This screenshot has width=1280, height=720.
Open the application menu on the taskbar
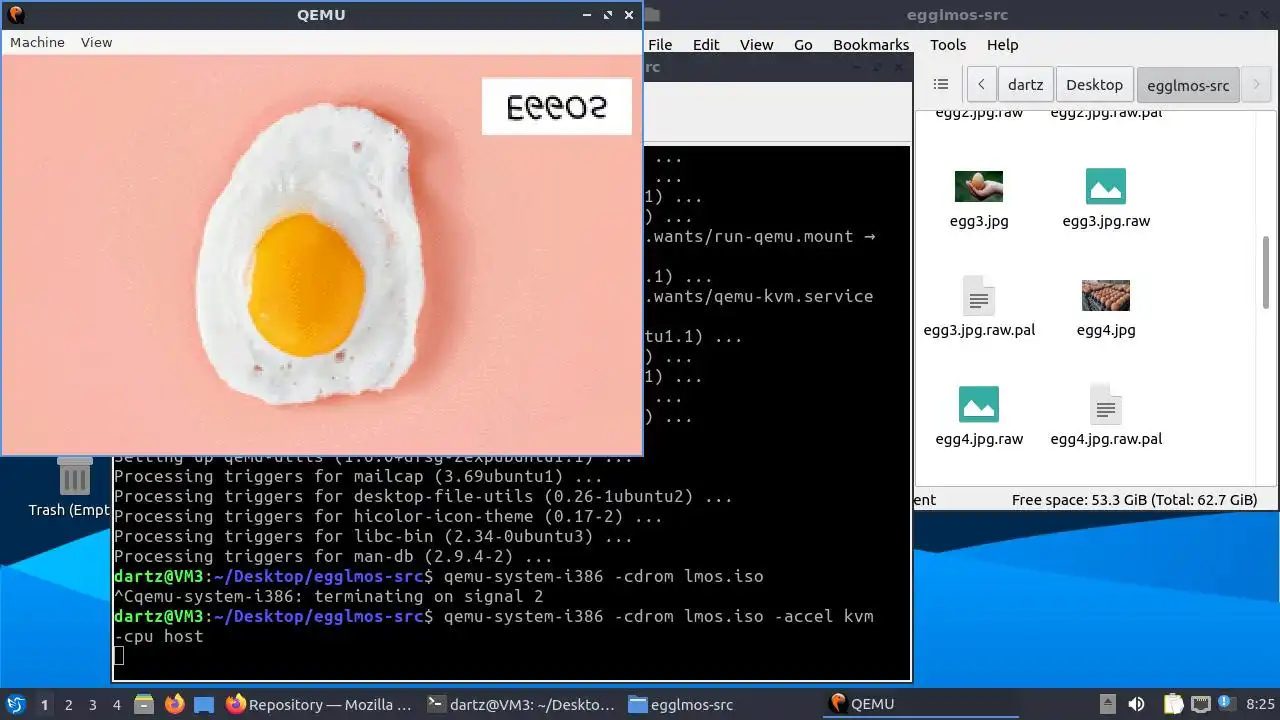tap(16, 704)
